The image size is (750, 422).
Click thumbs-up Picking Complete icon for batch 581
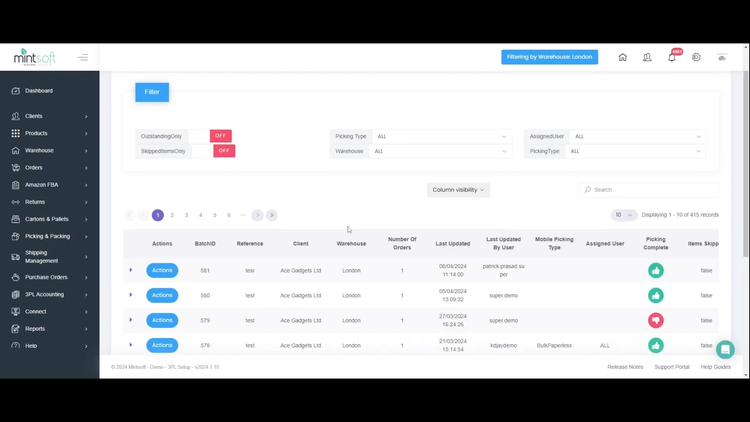(x=656, y=270)
